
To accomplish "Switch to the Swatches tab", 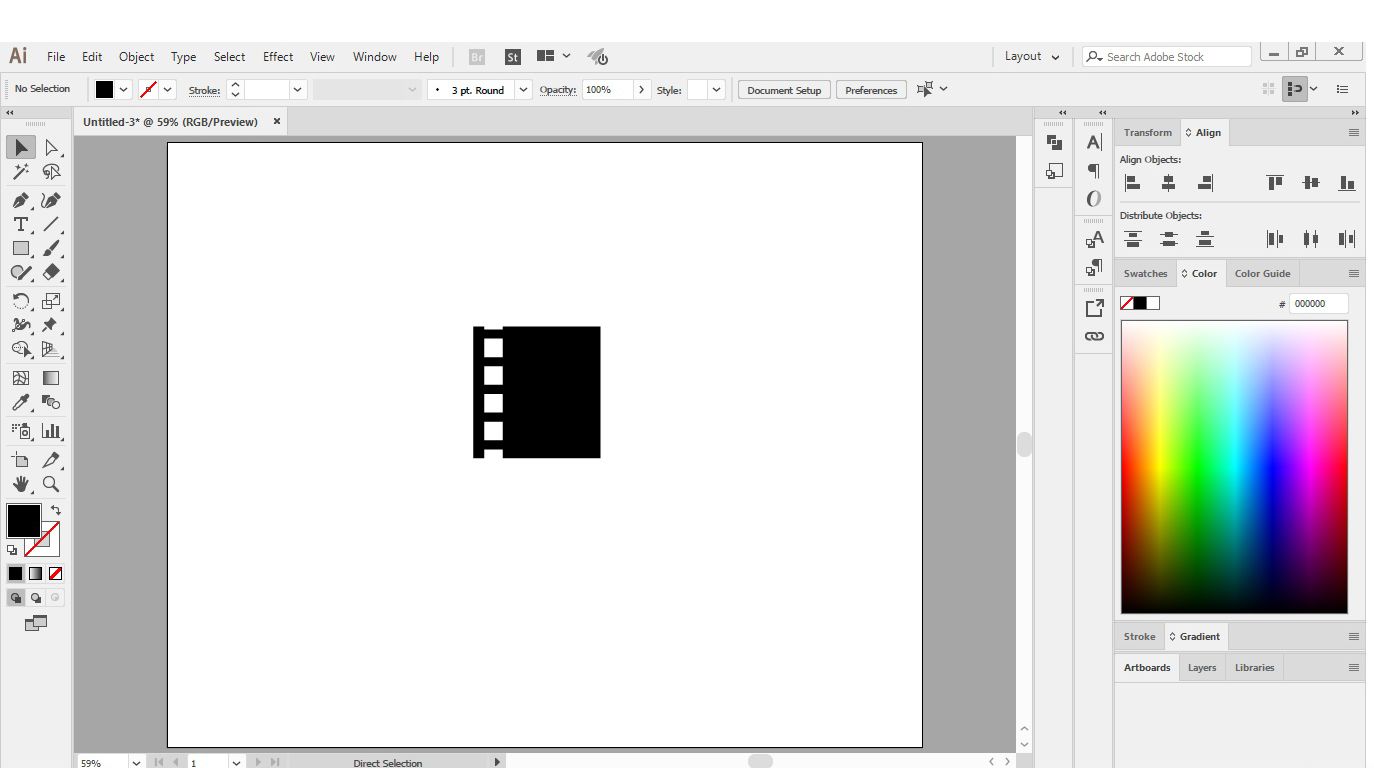I will click(1145, 273).
